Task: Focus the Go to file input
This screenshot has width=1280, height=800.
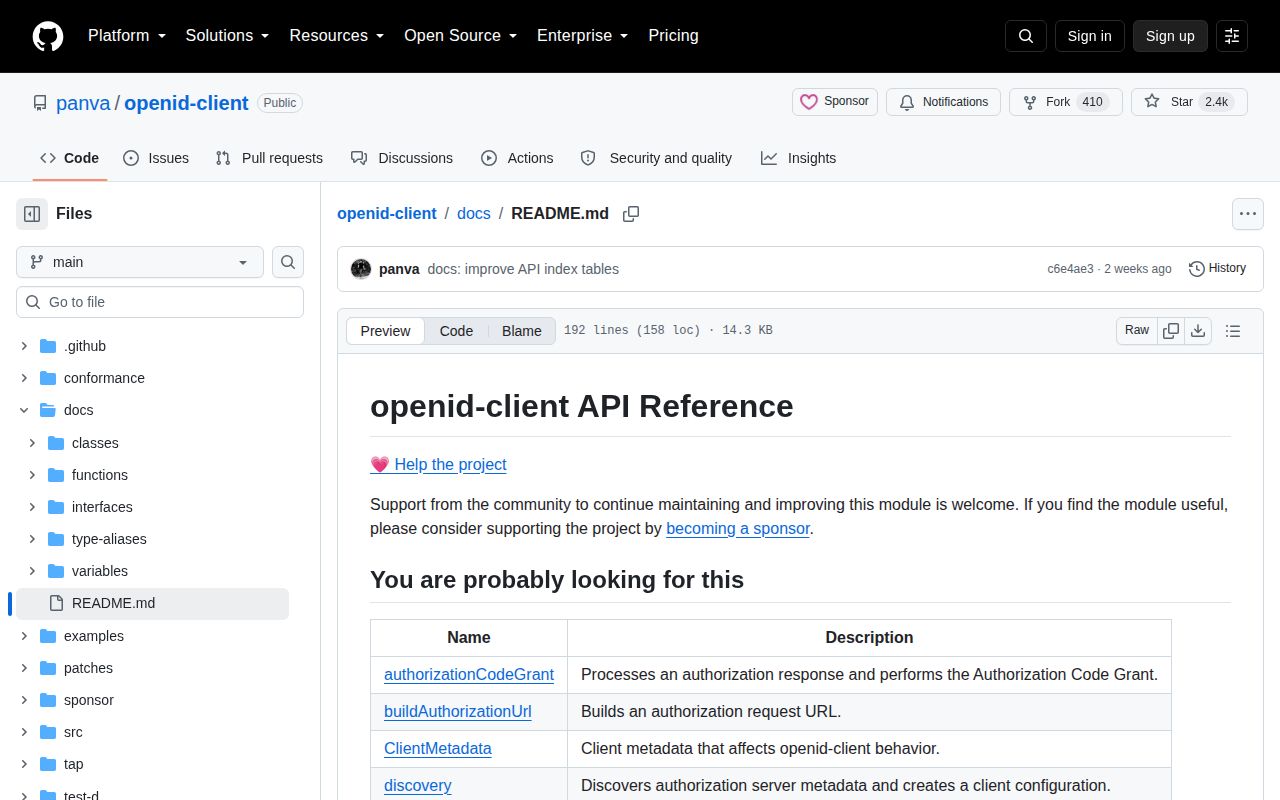Action: [160, 302]
